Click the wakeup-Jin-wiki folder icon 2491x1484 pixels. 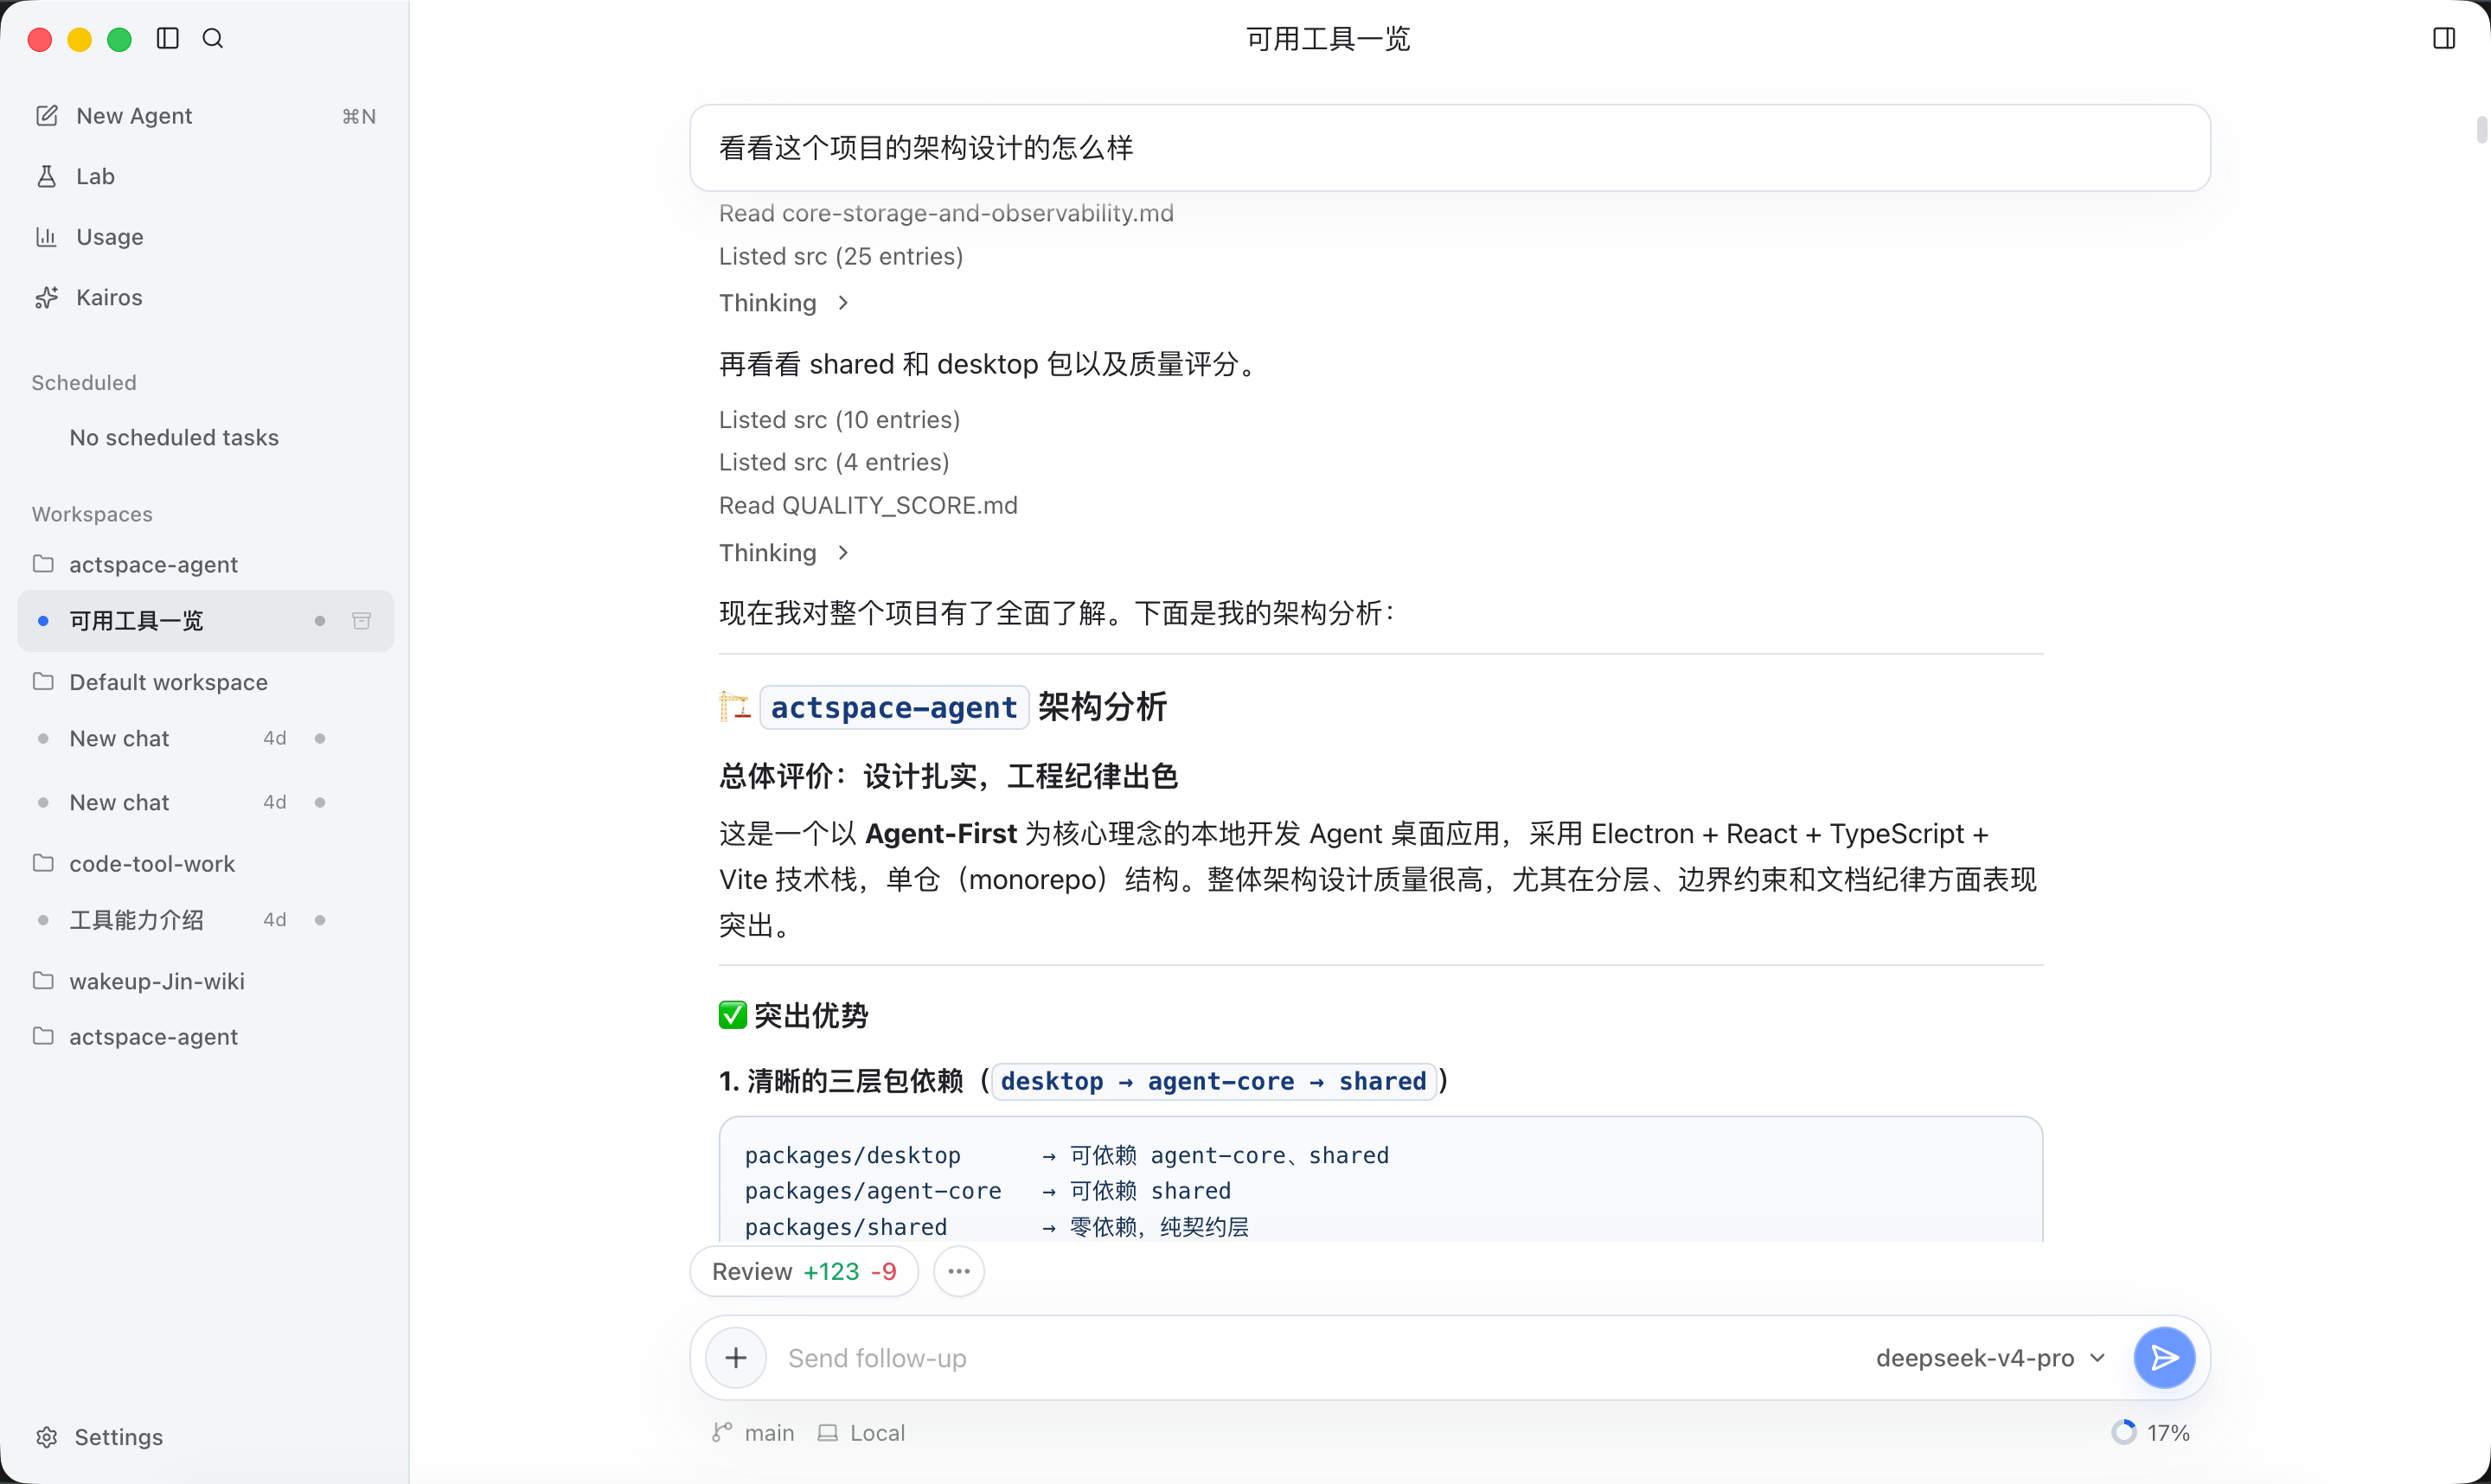[43, 981]
